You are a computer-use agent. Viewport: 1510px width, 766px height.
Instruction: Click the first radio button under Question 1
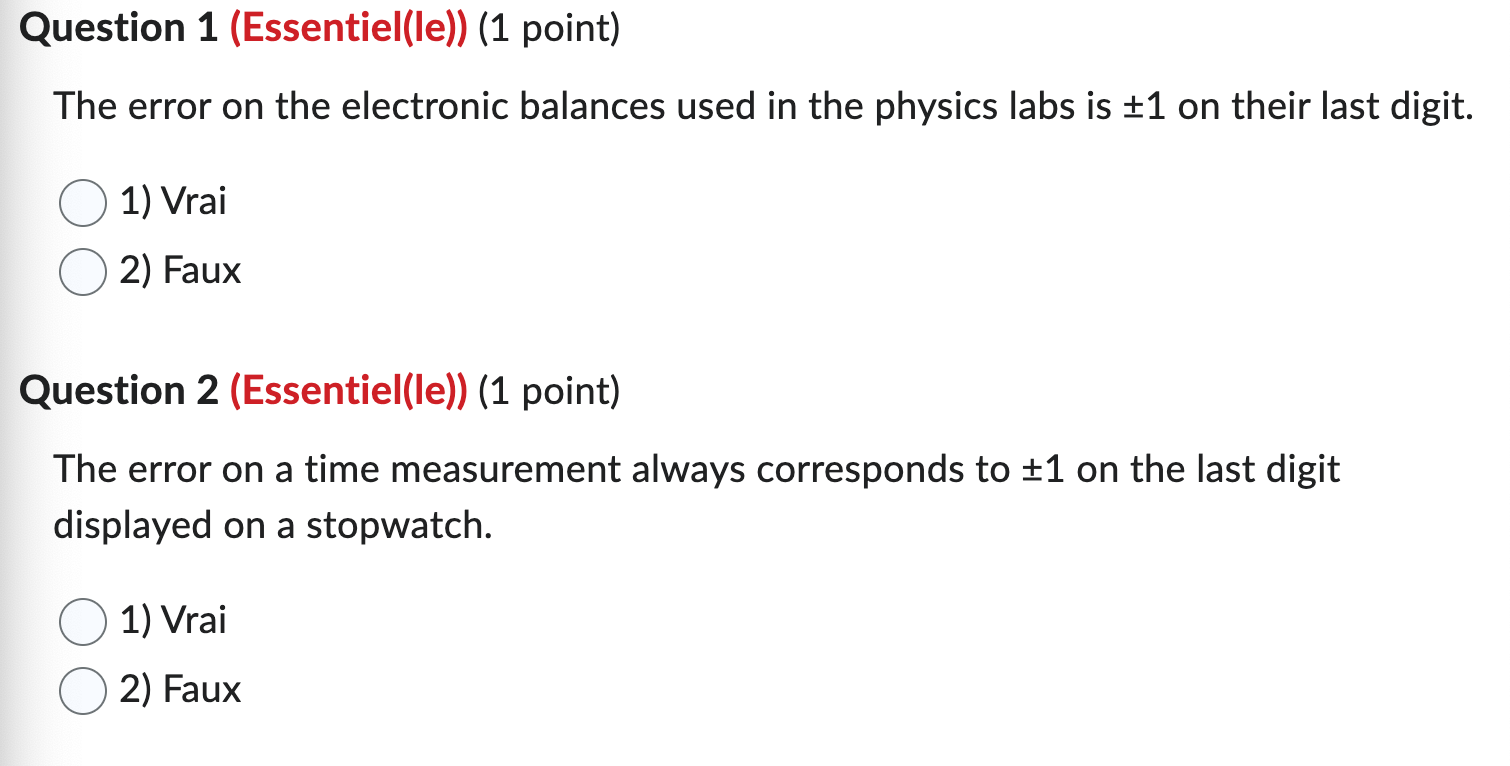(82, 203)
